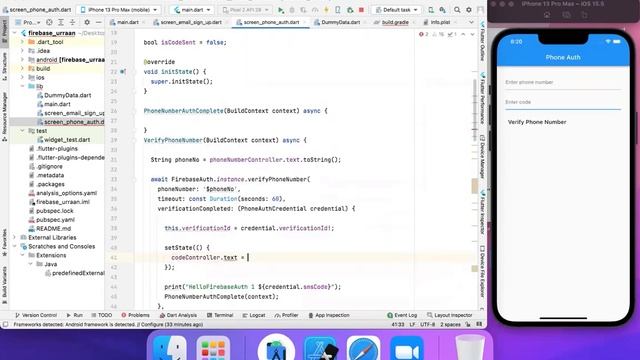Collapse Scratches and Consoles node
This screenshot has width=640, height=360.
[15, 246]
